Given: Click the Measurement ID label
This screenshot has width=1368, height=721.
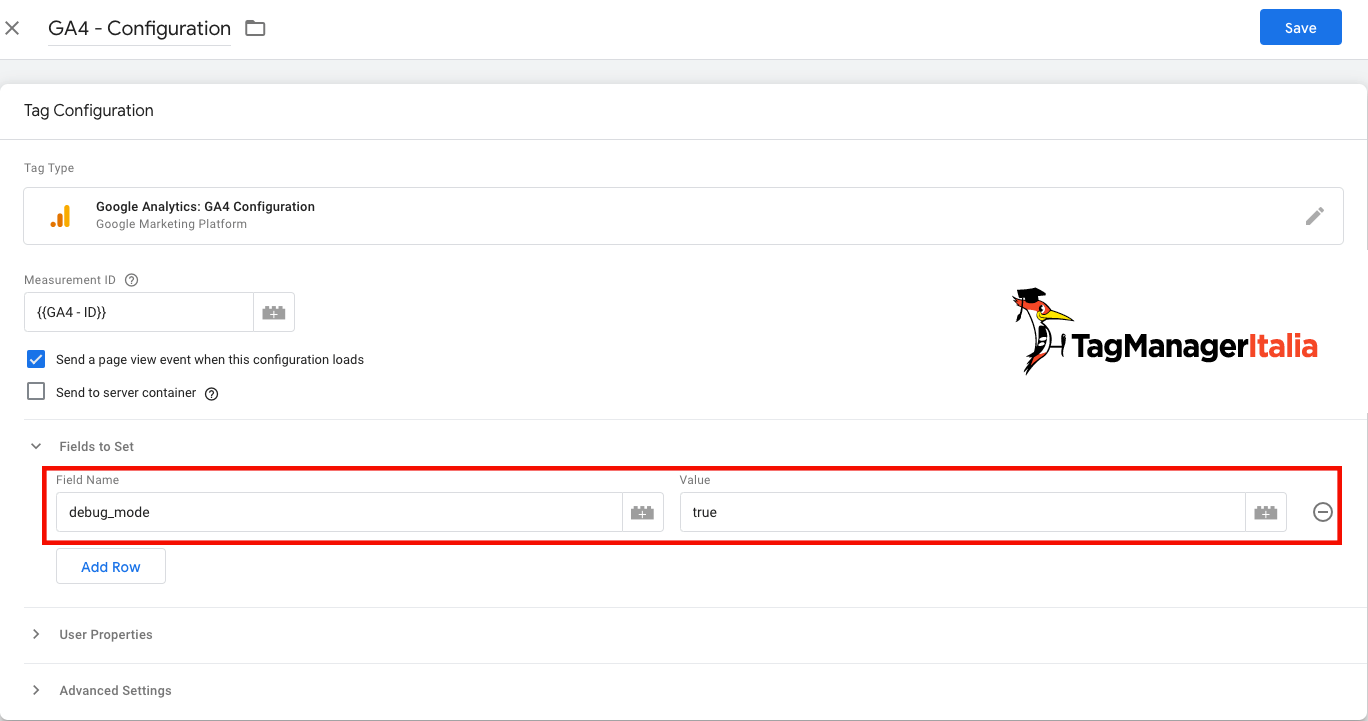Looking at the screenshot, I should point(71,281).
